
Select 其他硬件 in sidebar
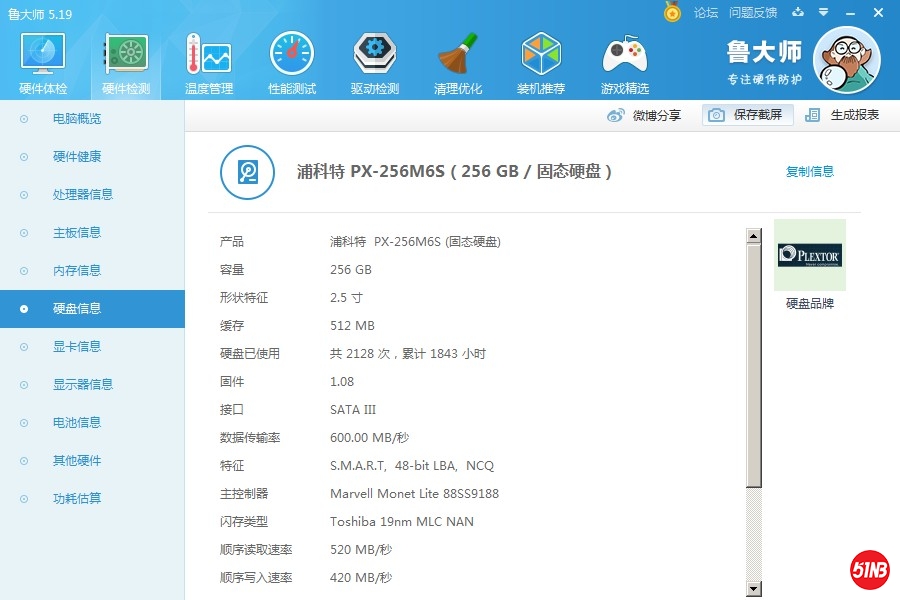coord(77,460)
